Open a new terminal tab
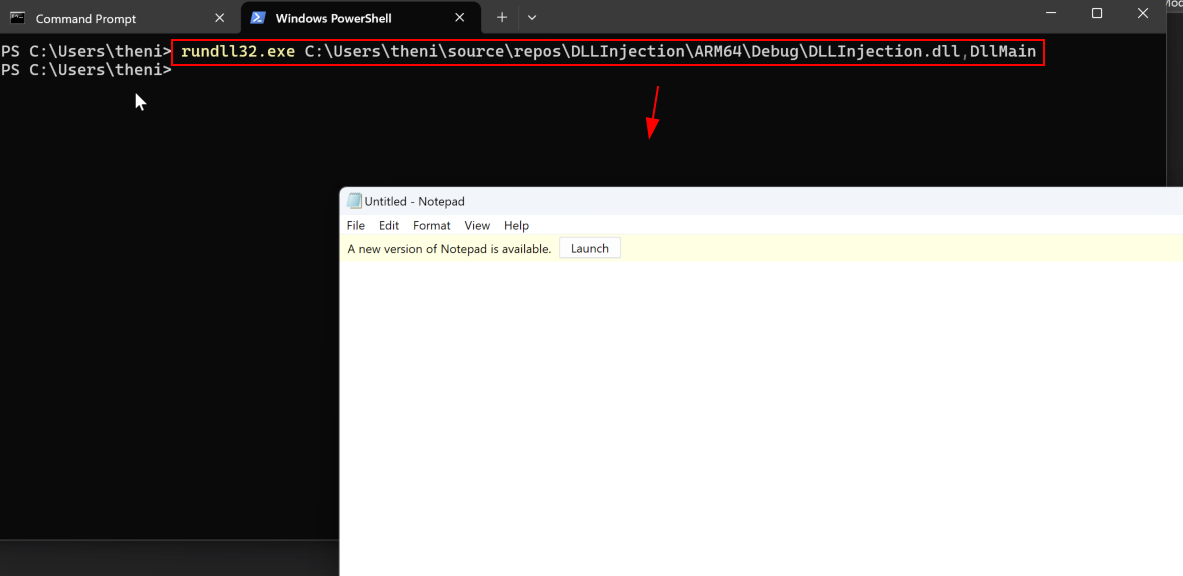This screenshot has width=1183, height=576. click(502, 17)
